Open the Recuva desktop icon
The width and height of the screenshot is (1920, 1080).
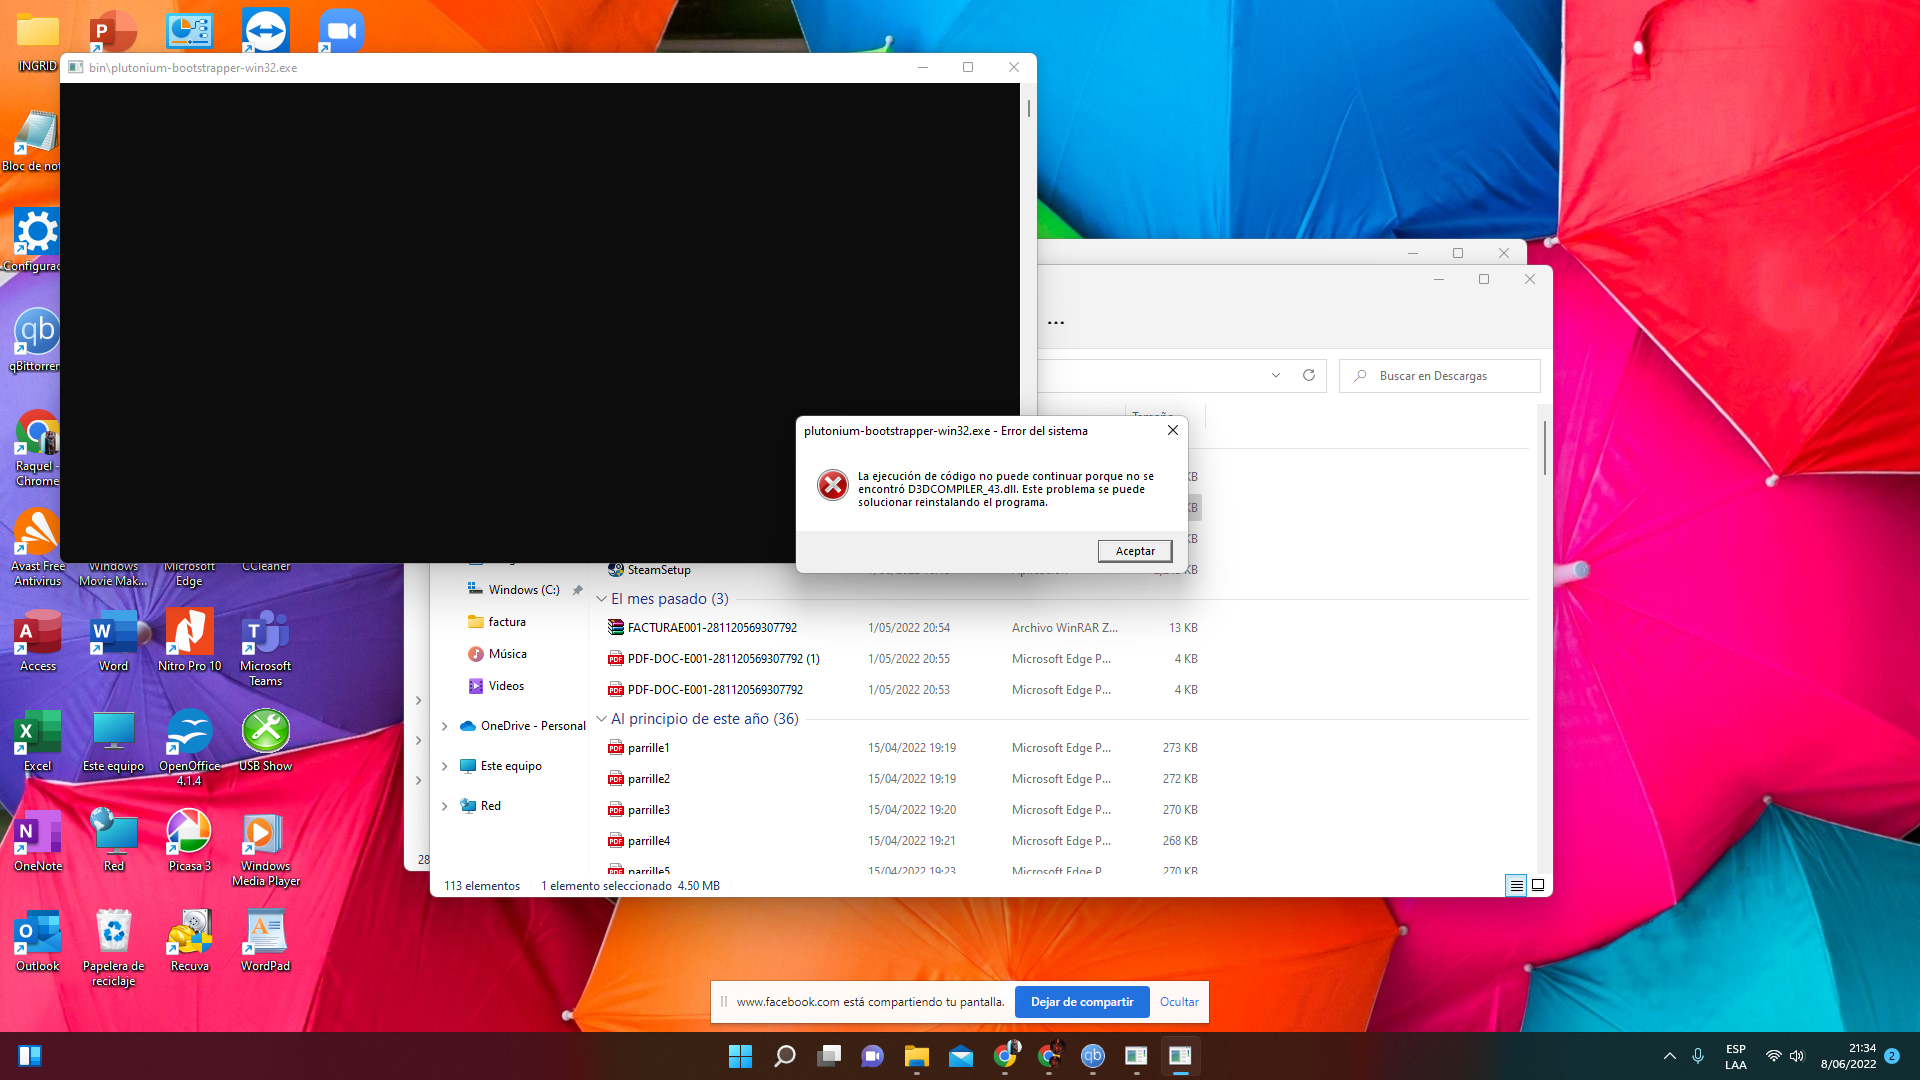190,942
